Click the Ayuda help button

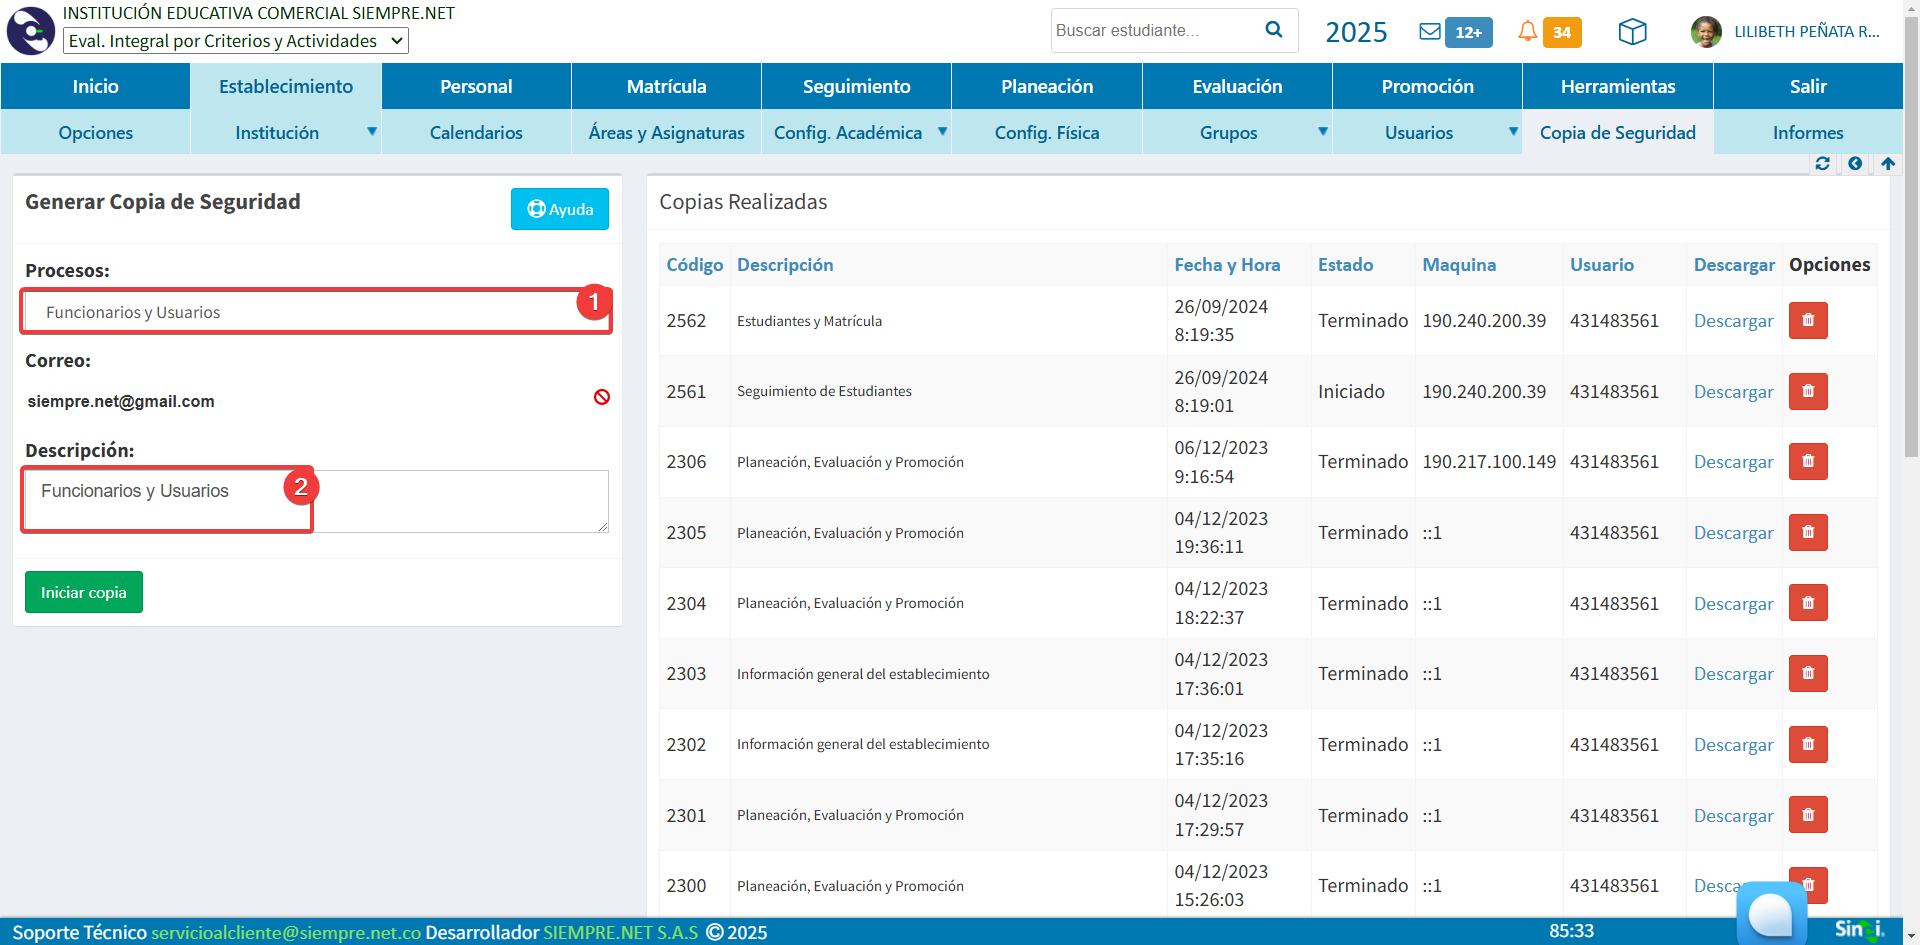pos(560,209)
